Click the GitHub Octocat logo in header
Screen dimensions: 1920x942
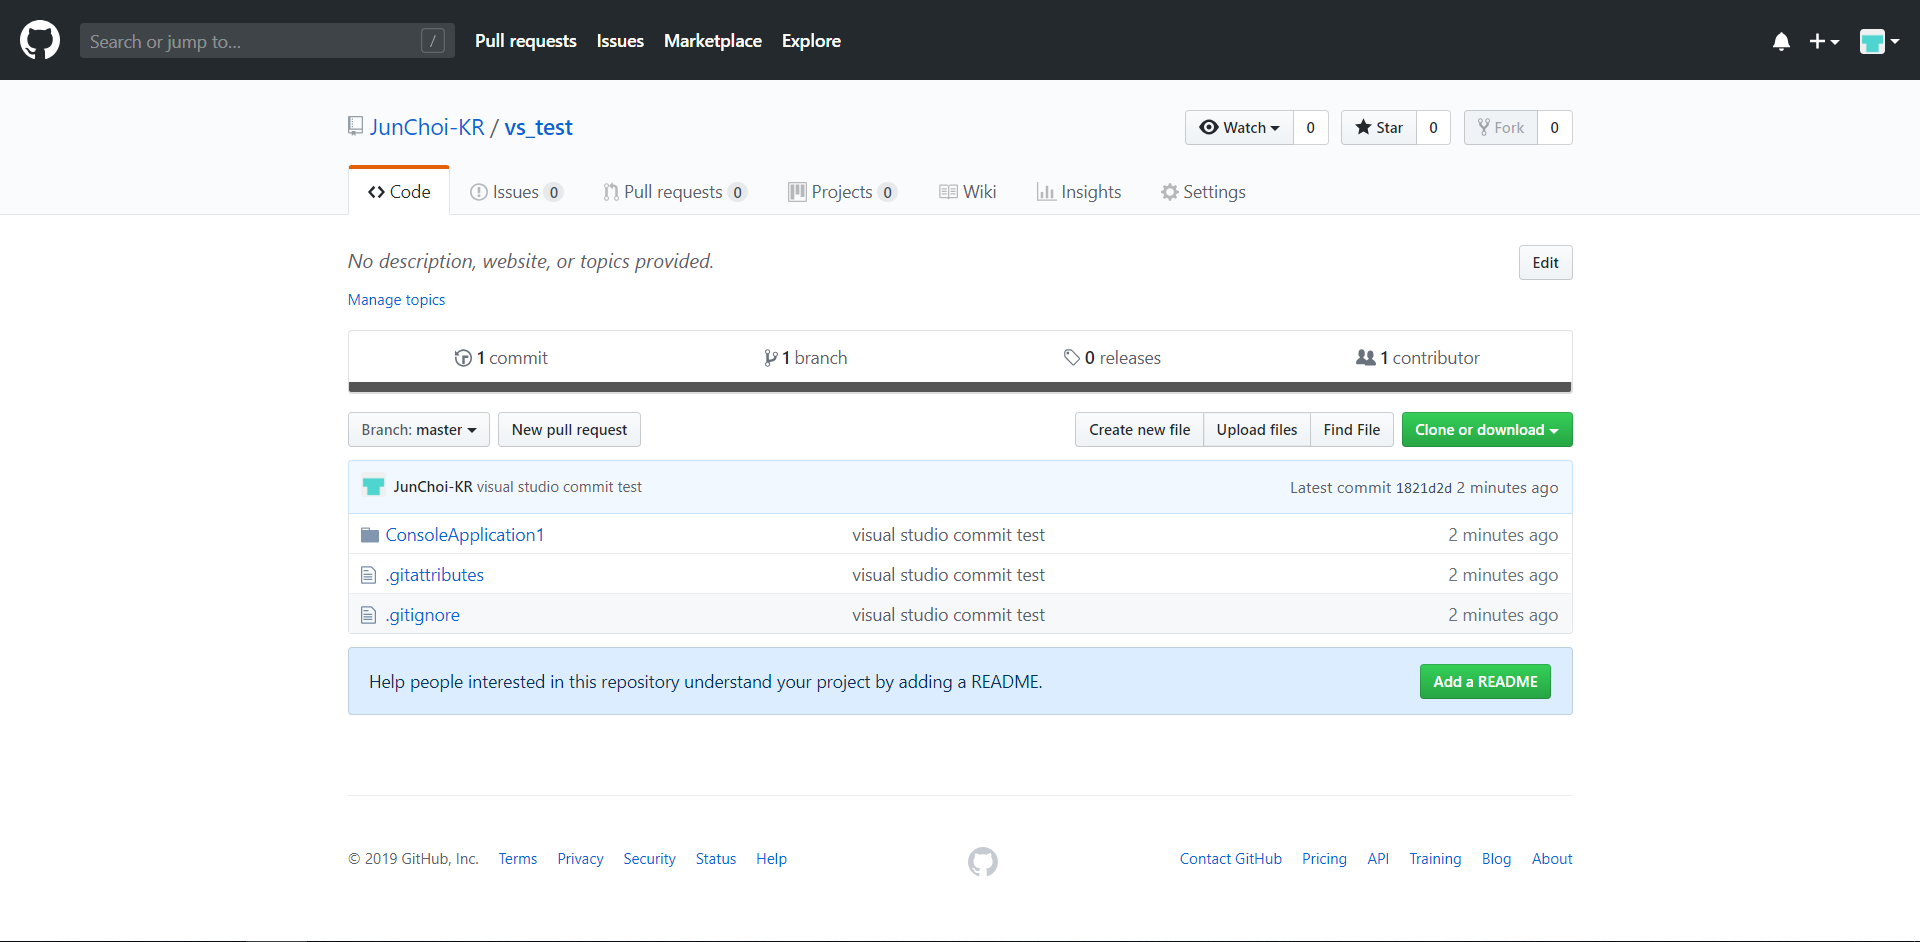40,40
